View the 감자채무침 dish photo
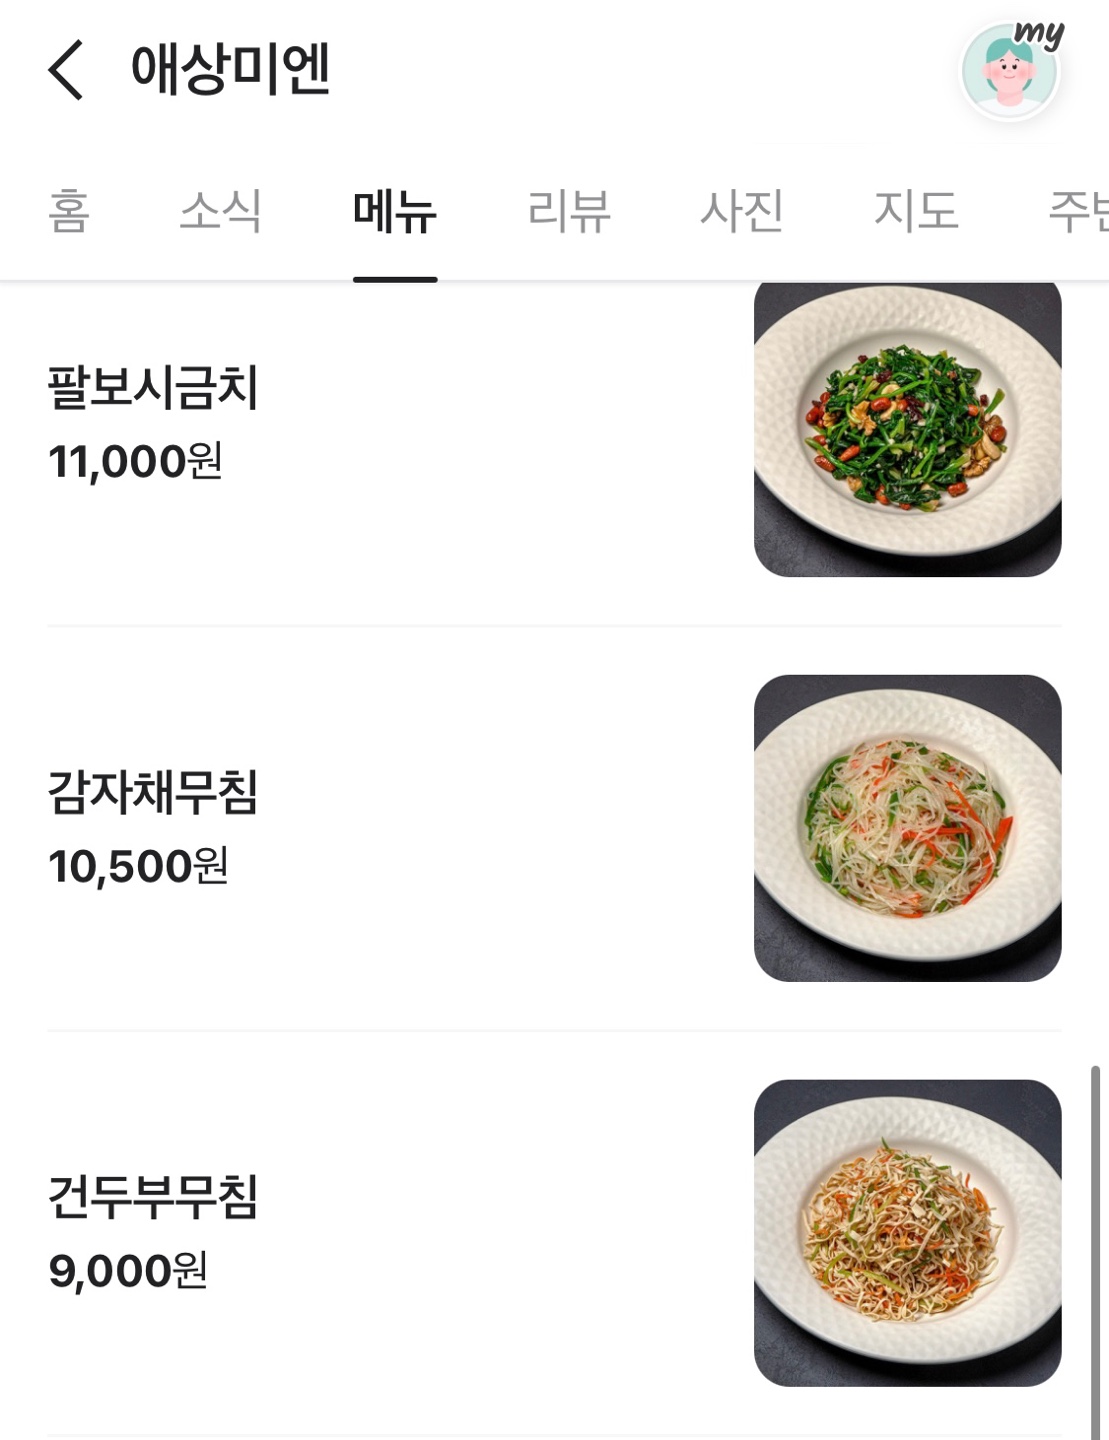The image size is (1109, 1440). click(907, 828)
